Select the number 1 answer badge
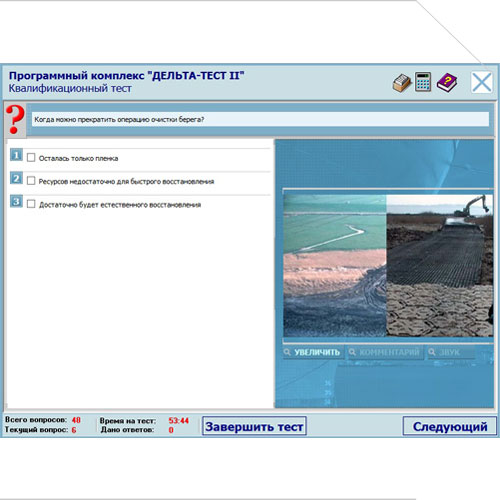The height and width of the screenshot is (500, 500). click(x=16, y=155)
